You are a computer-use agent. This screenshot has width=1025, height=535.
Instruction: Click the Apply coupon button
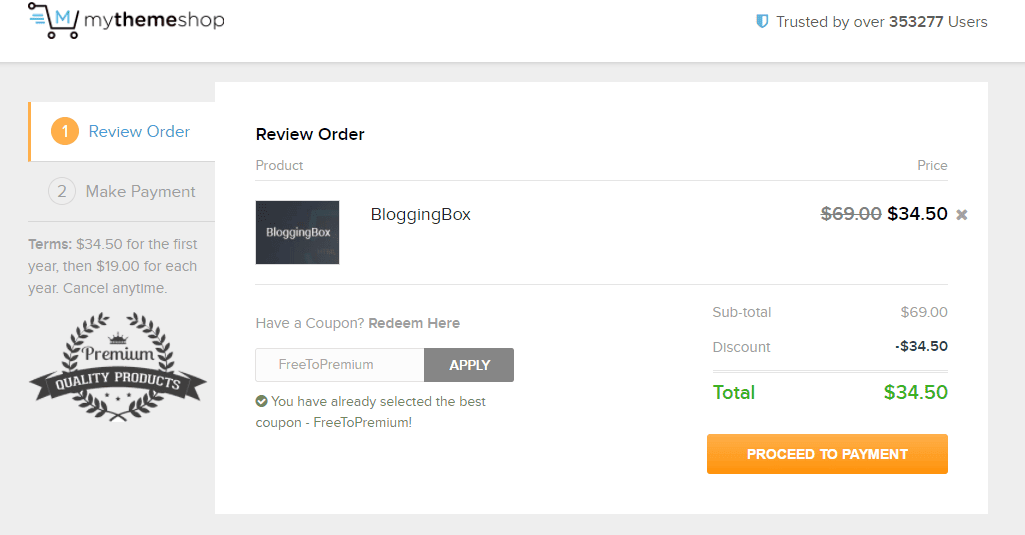(469, 365)
